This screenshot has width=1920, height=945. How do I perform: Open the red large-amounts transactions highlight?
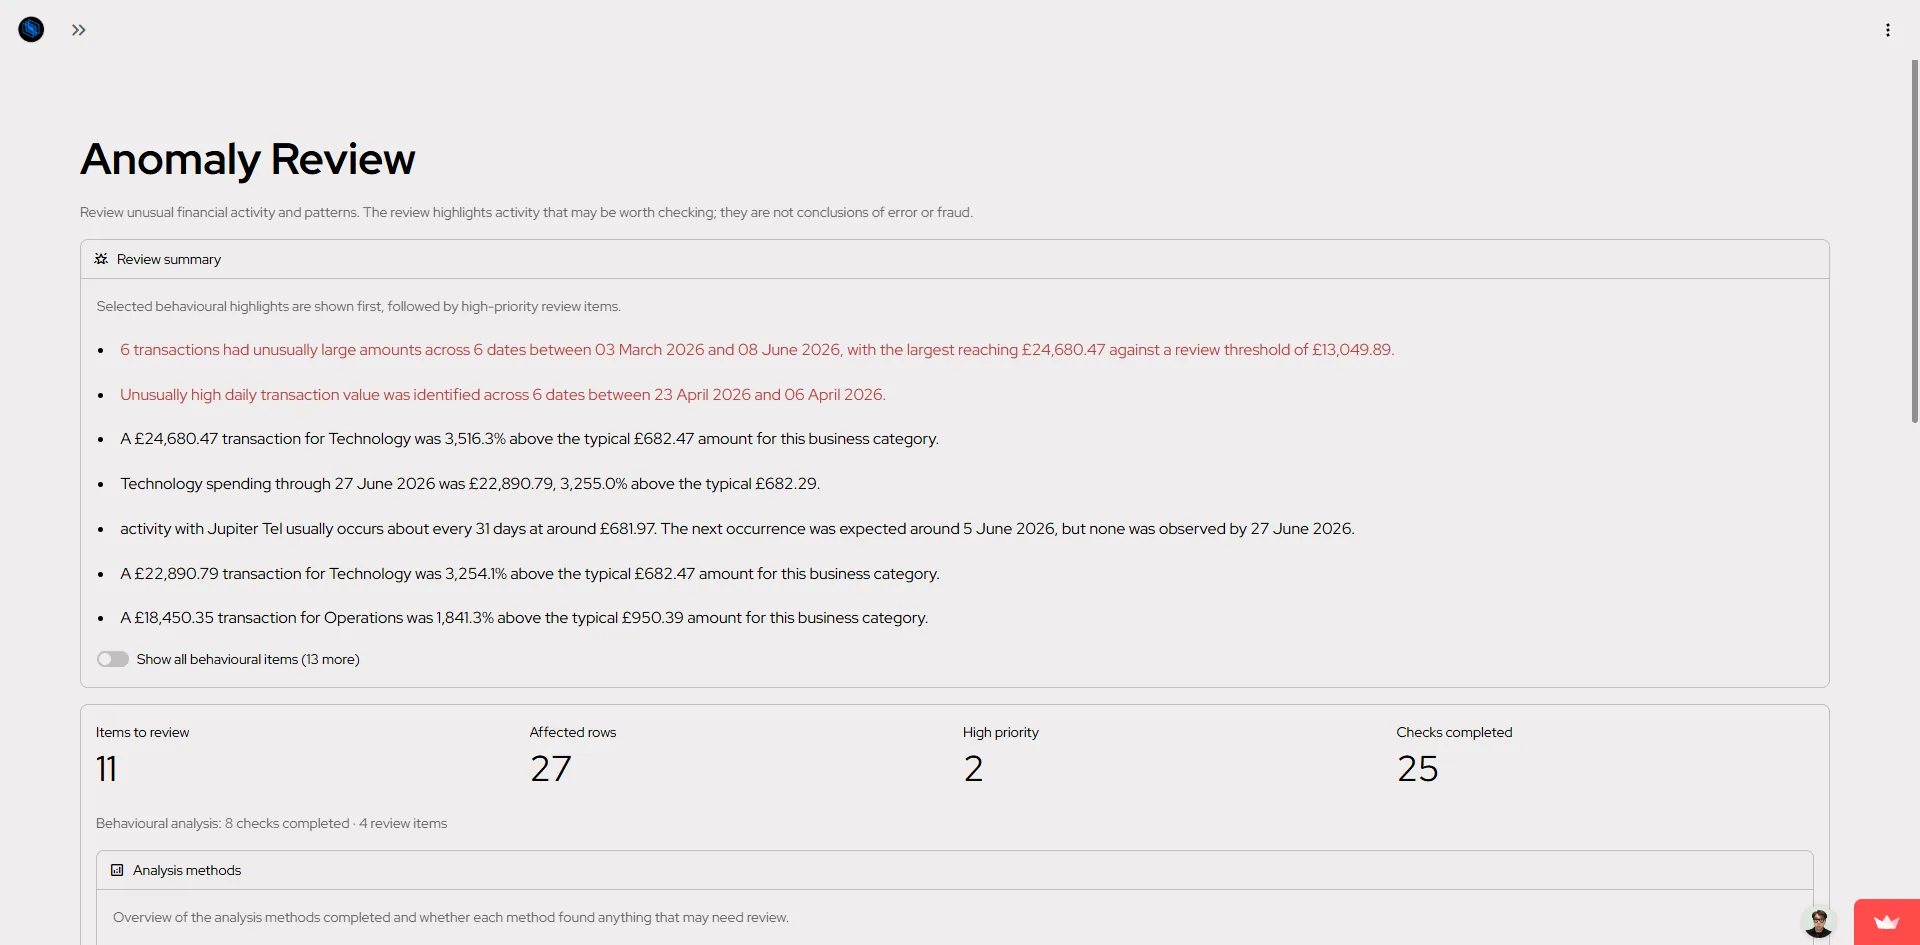tap(757, 350)
